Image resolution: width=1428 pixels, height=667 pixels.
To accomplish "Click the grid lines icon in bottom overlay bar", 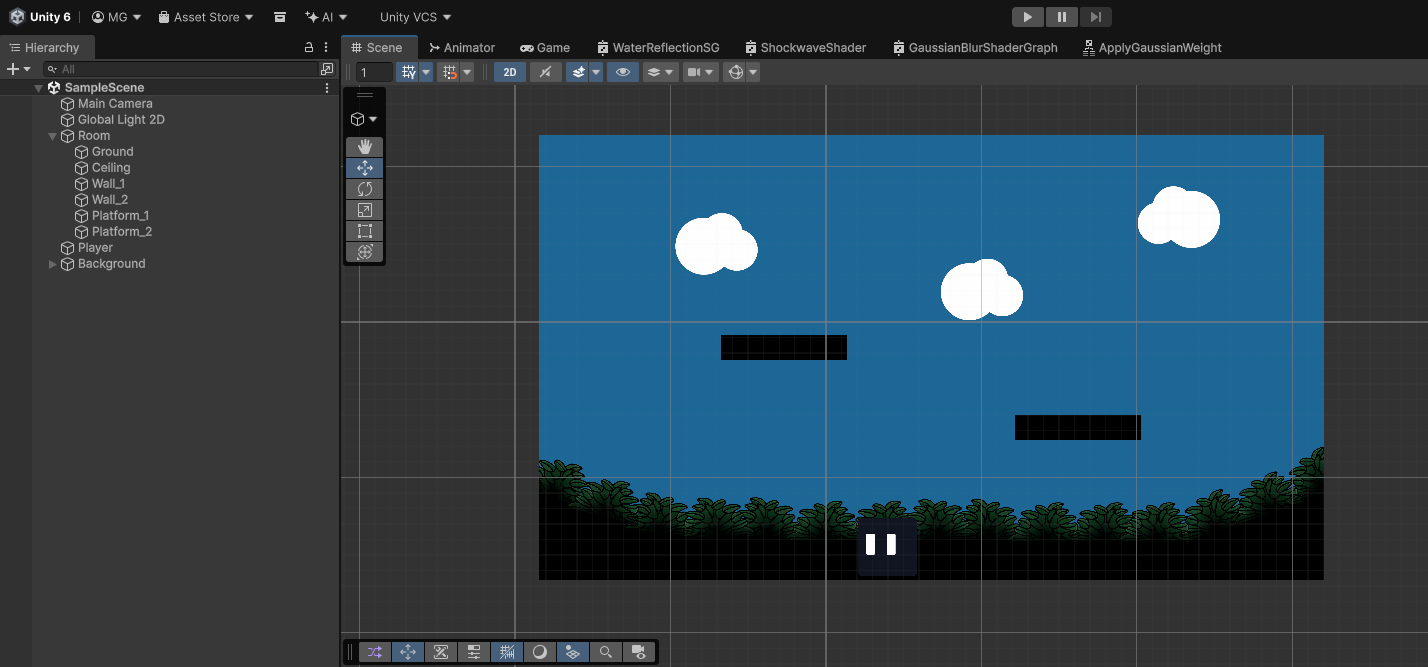I will 507,652.
